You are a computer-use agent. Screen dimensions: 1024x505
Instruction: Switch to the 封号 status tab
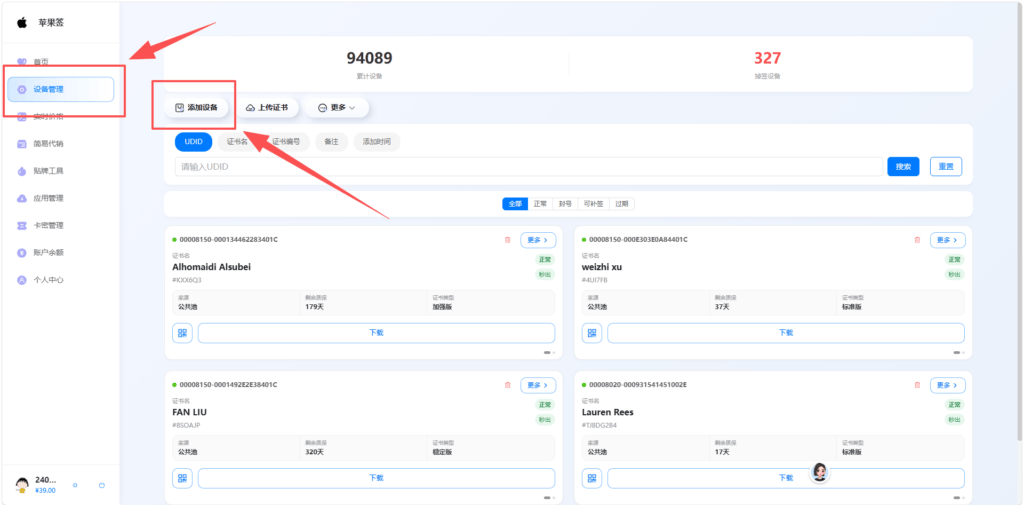pyautogui.click(x=565, y=204)
